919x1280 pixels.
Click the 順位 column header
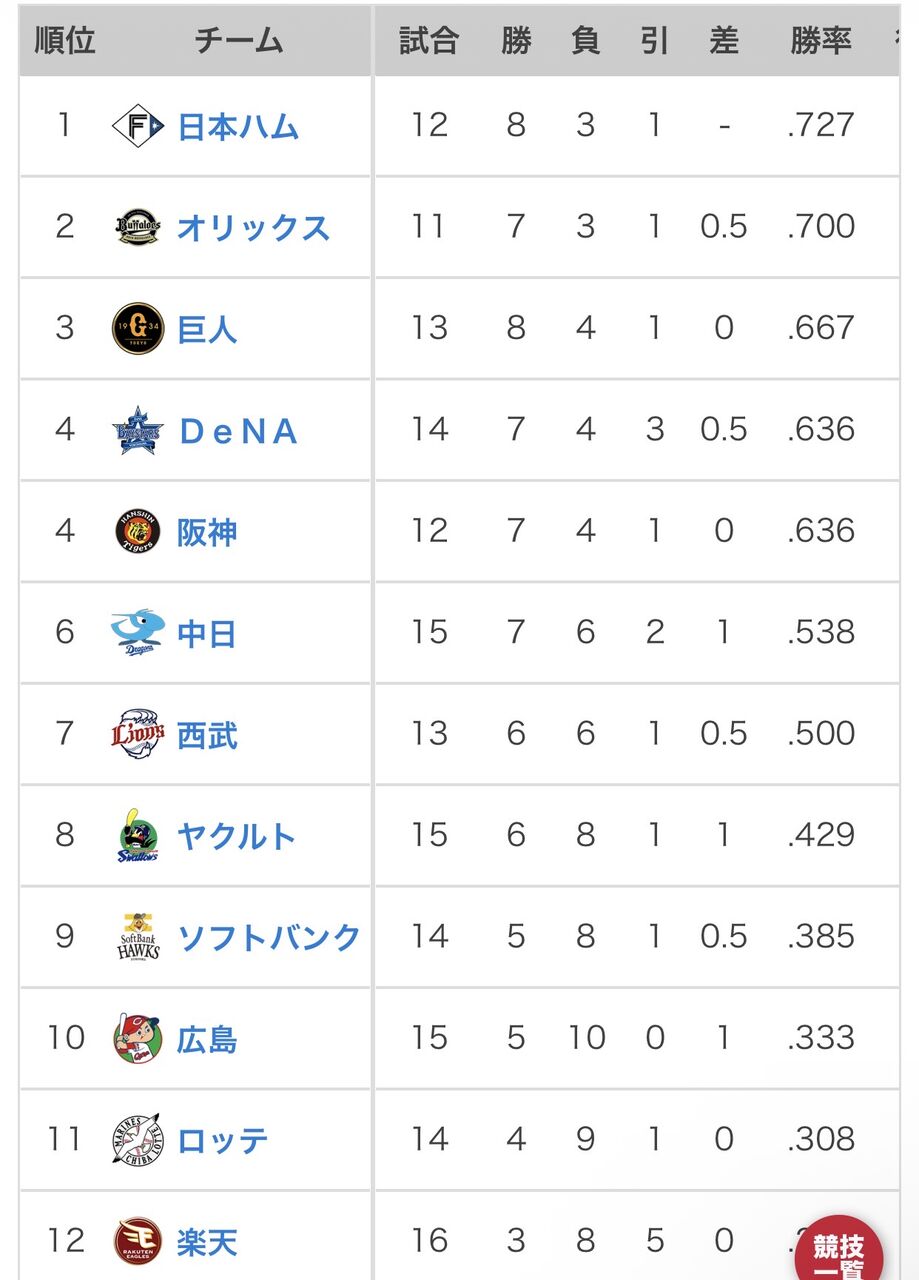[65, 41]
